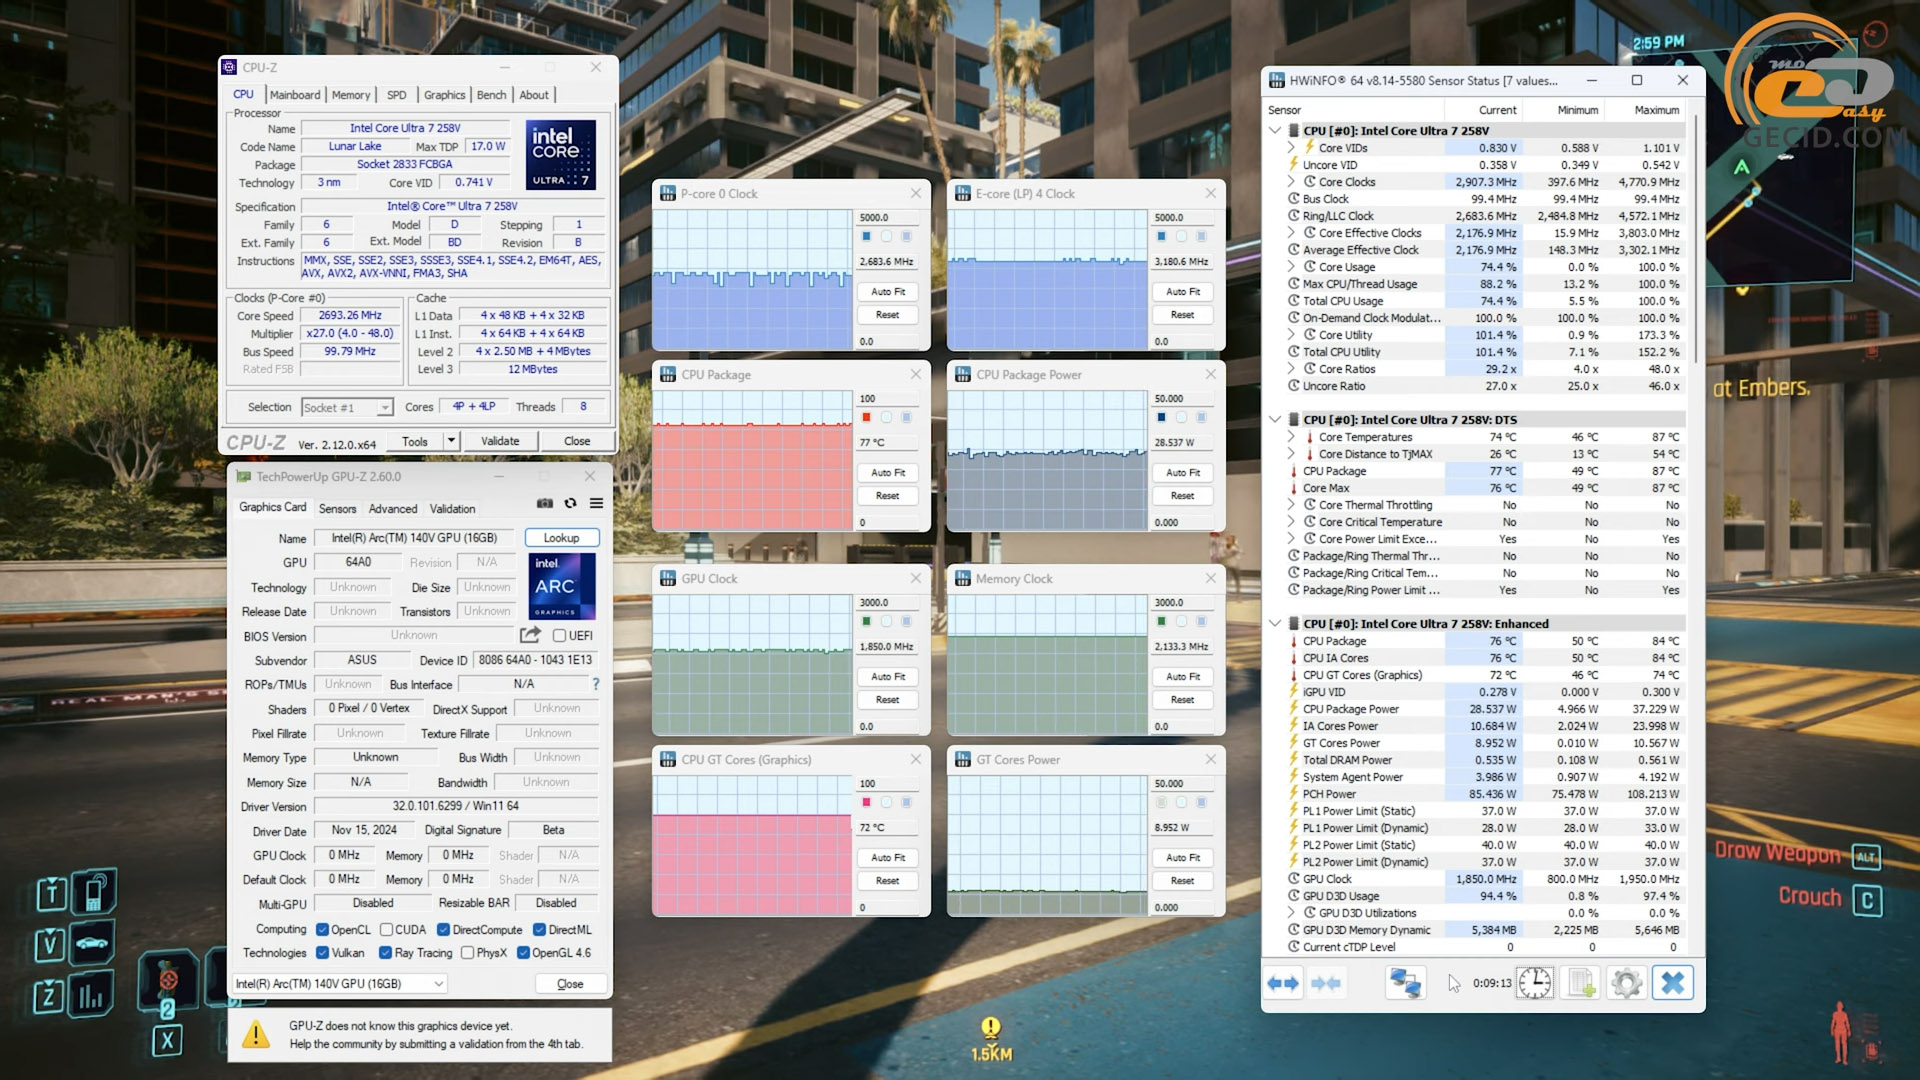Click the Lookup button in GPU-Z
The width and height of the screenshot is (1920, 1080).
coord(562,538)
